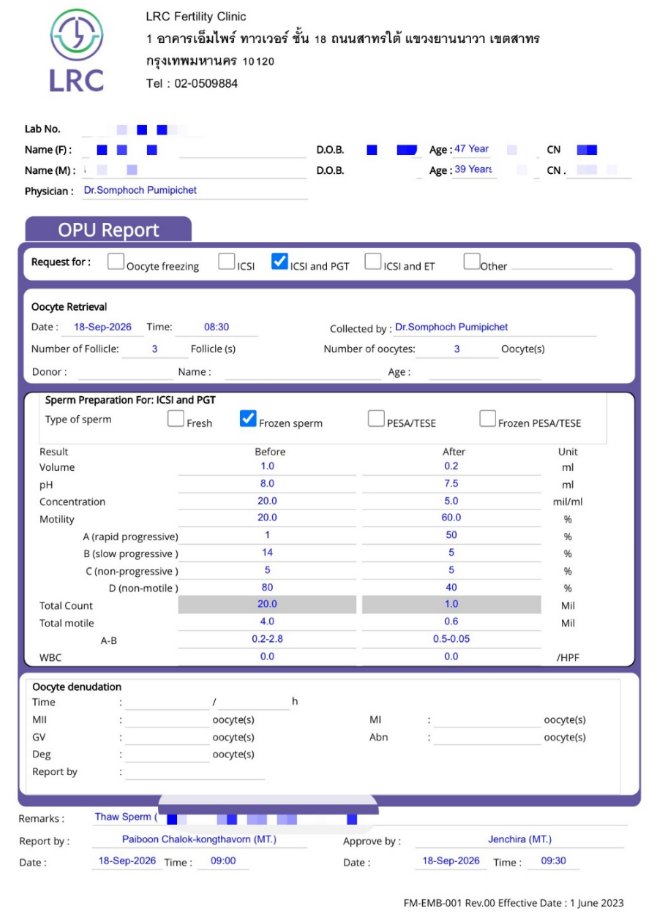The width and height of the screenshot is (655, 919).
Task: Select Total motile After value 0.6
Action: pyautogui.click(x=451, y=622)
